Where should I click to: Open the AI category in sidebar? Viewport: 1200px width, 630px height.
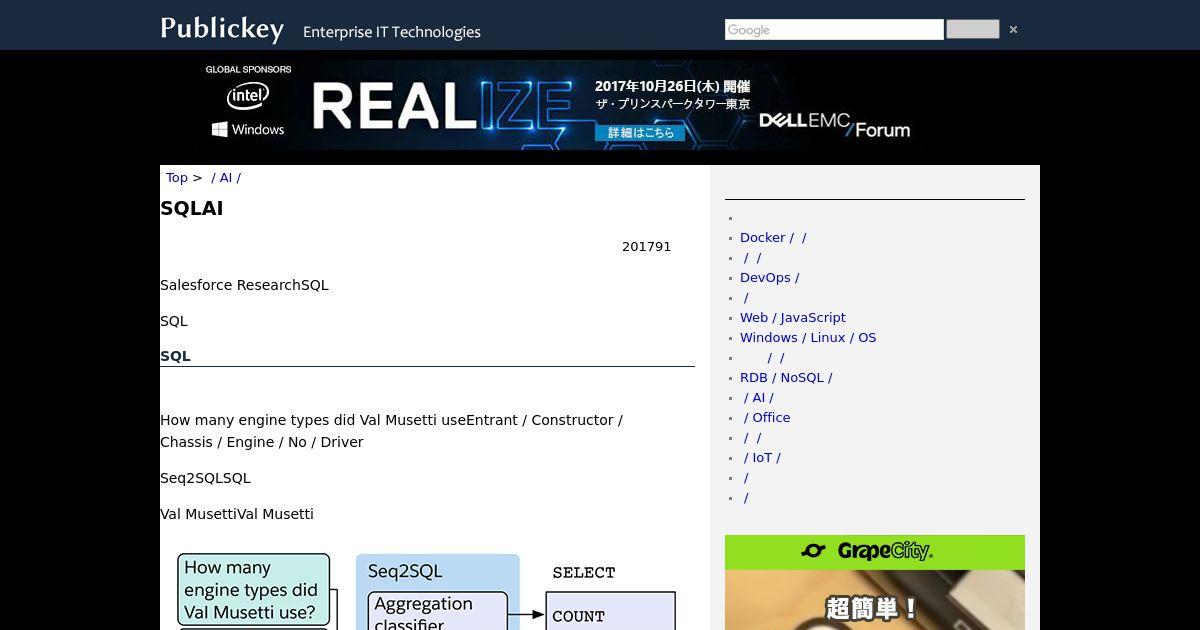click(758, 398)
